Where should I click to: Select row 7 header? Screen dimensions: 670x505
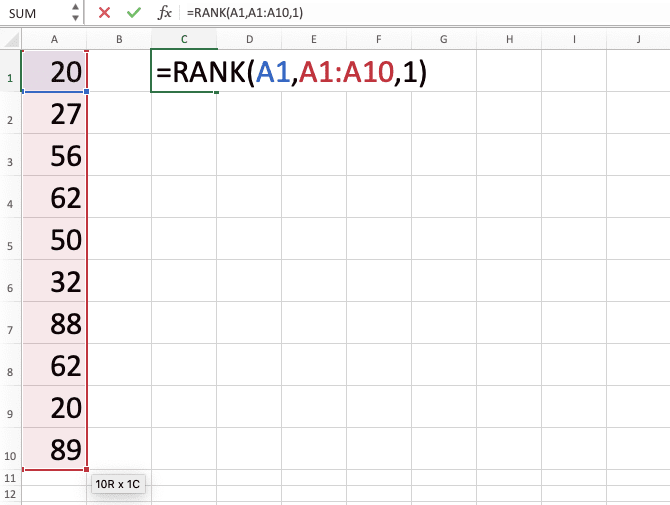click(x=10, y=323)
